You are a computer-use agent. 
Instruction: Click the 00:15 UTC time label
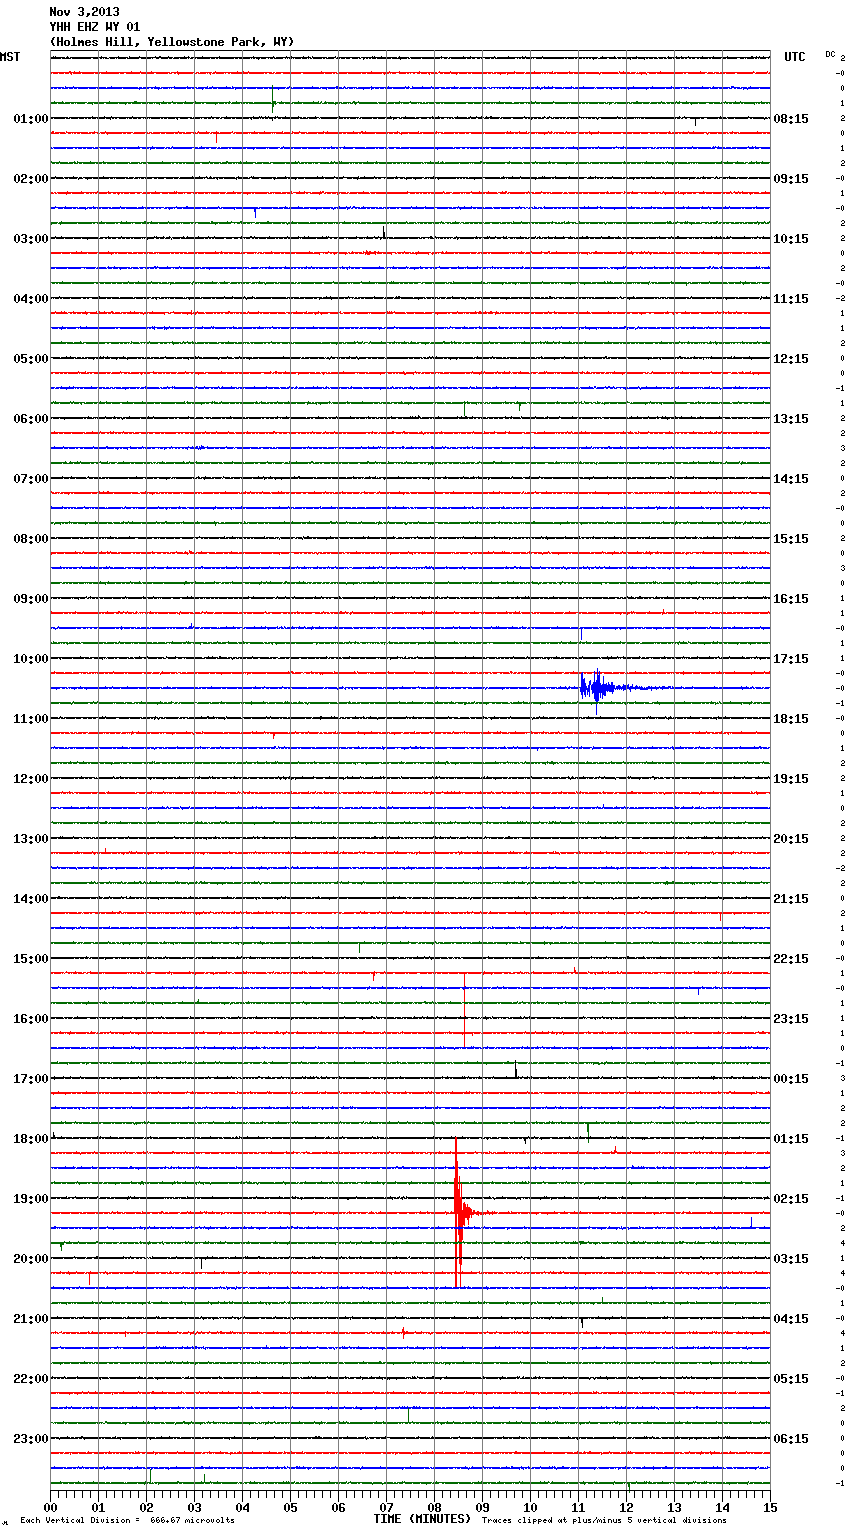click(791, 1079)
